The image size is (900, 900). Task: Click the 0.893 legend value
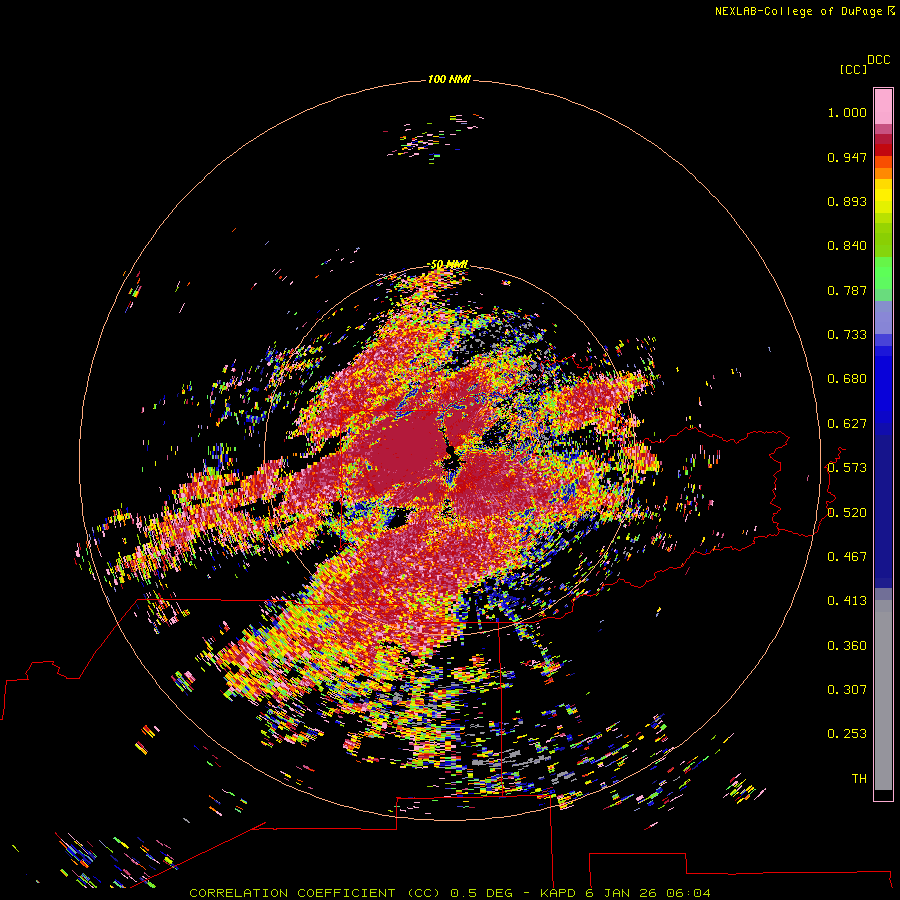pyautogui.click(x=847, y=201)
